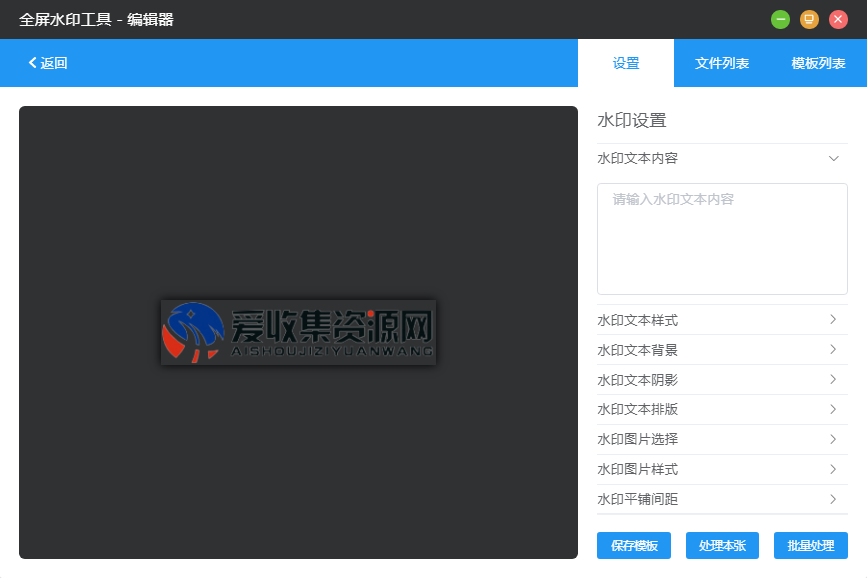
Task: Click the green minimize circle icon
Action: tap(780, 18)
